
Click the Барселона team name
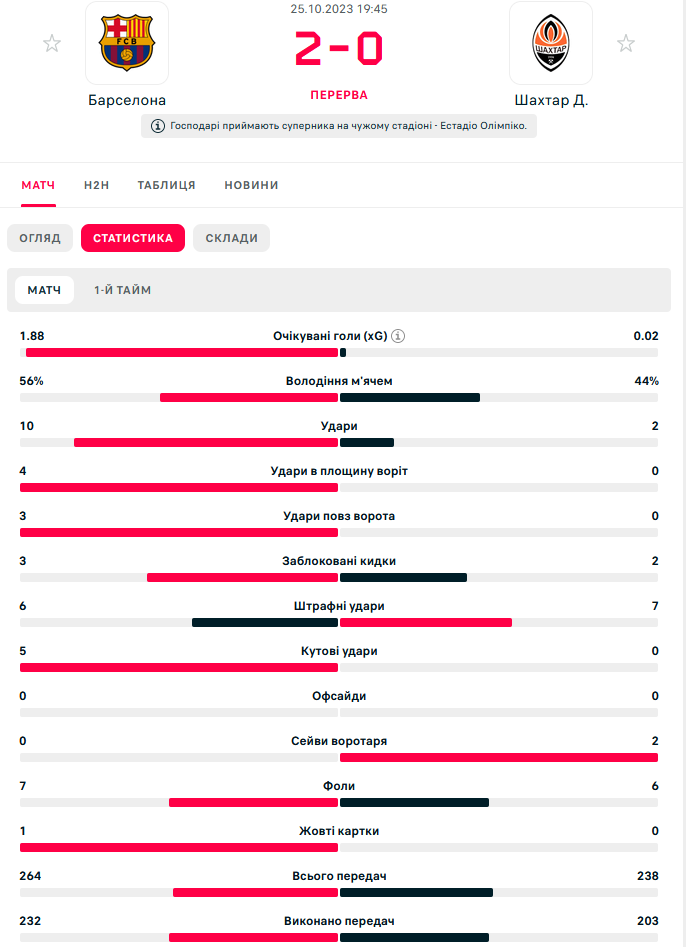(x=127, y=100)
